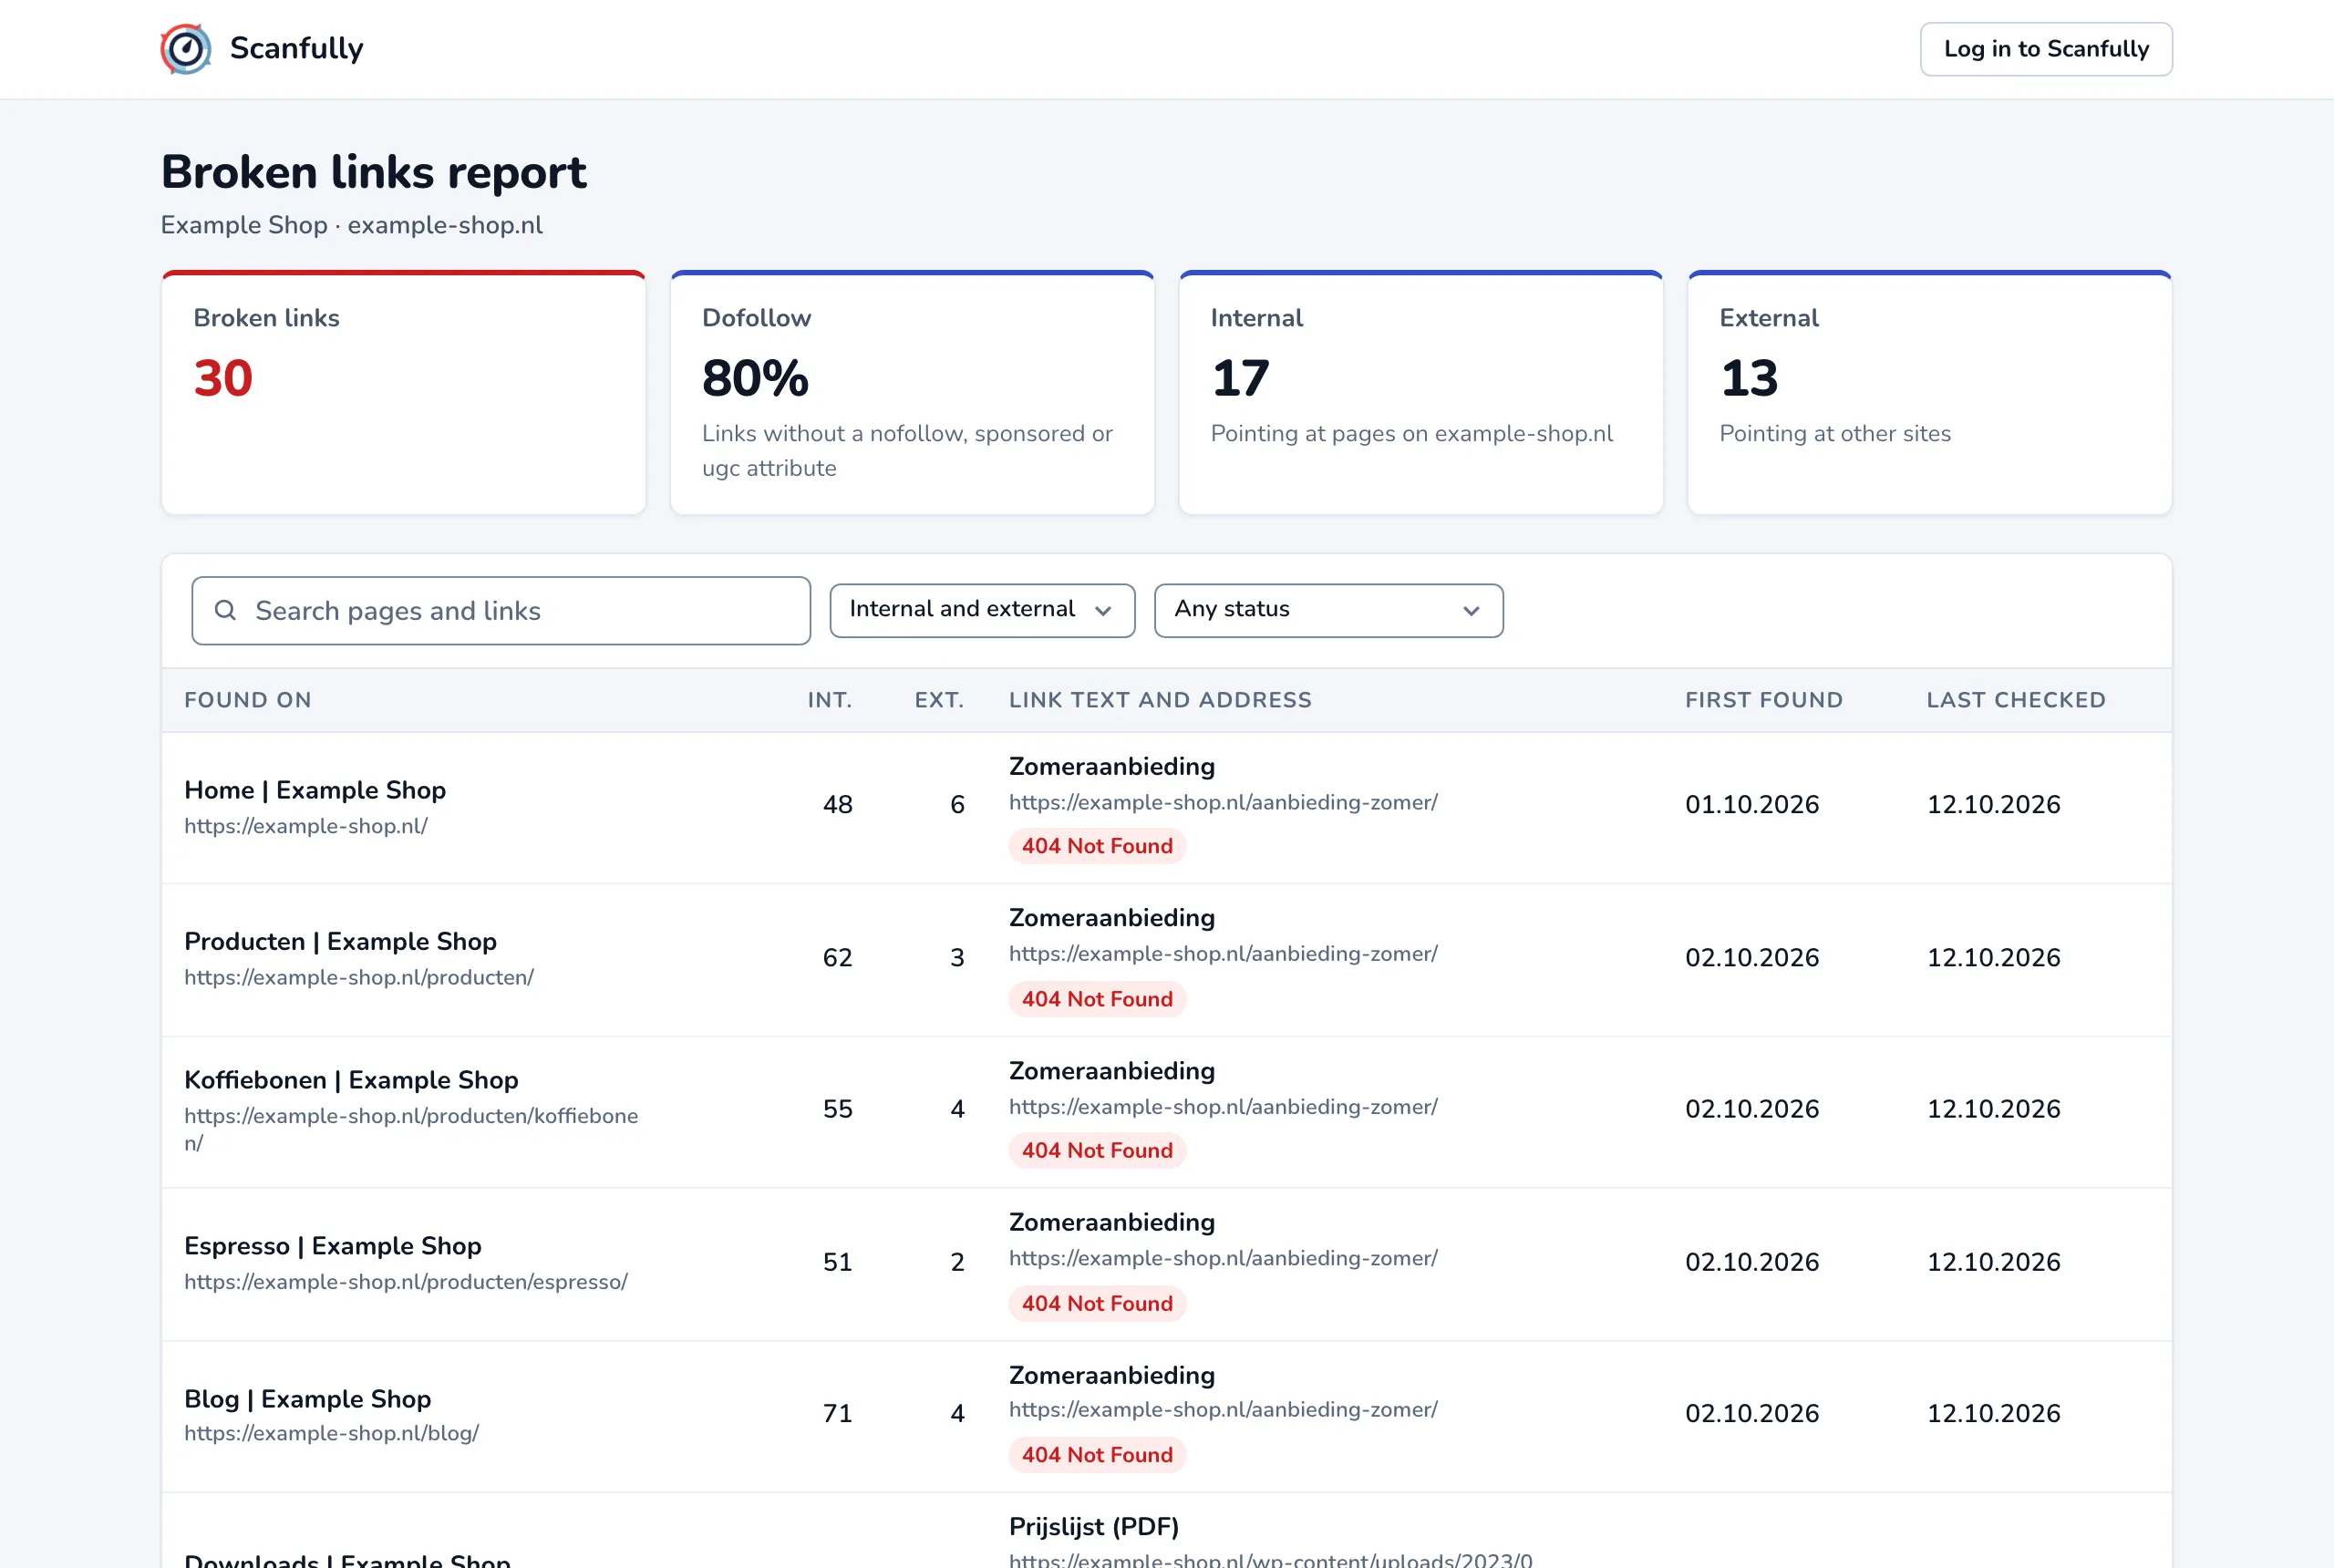Open the Producten | Example Shop title
The height and width of the screenshot is (1568, 2334).
[x=340, y=941]
